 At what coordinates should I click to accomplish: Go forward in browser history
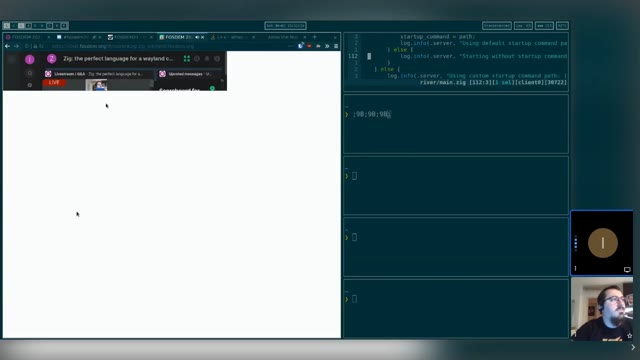(16, 46)
